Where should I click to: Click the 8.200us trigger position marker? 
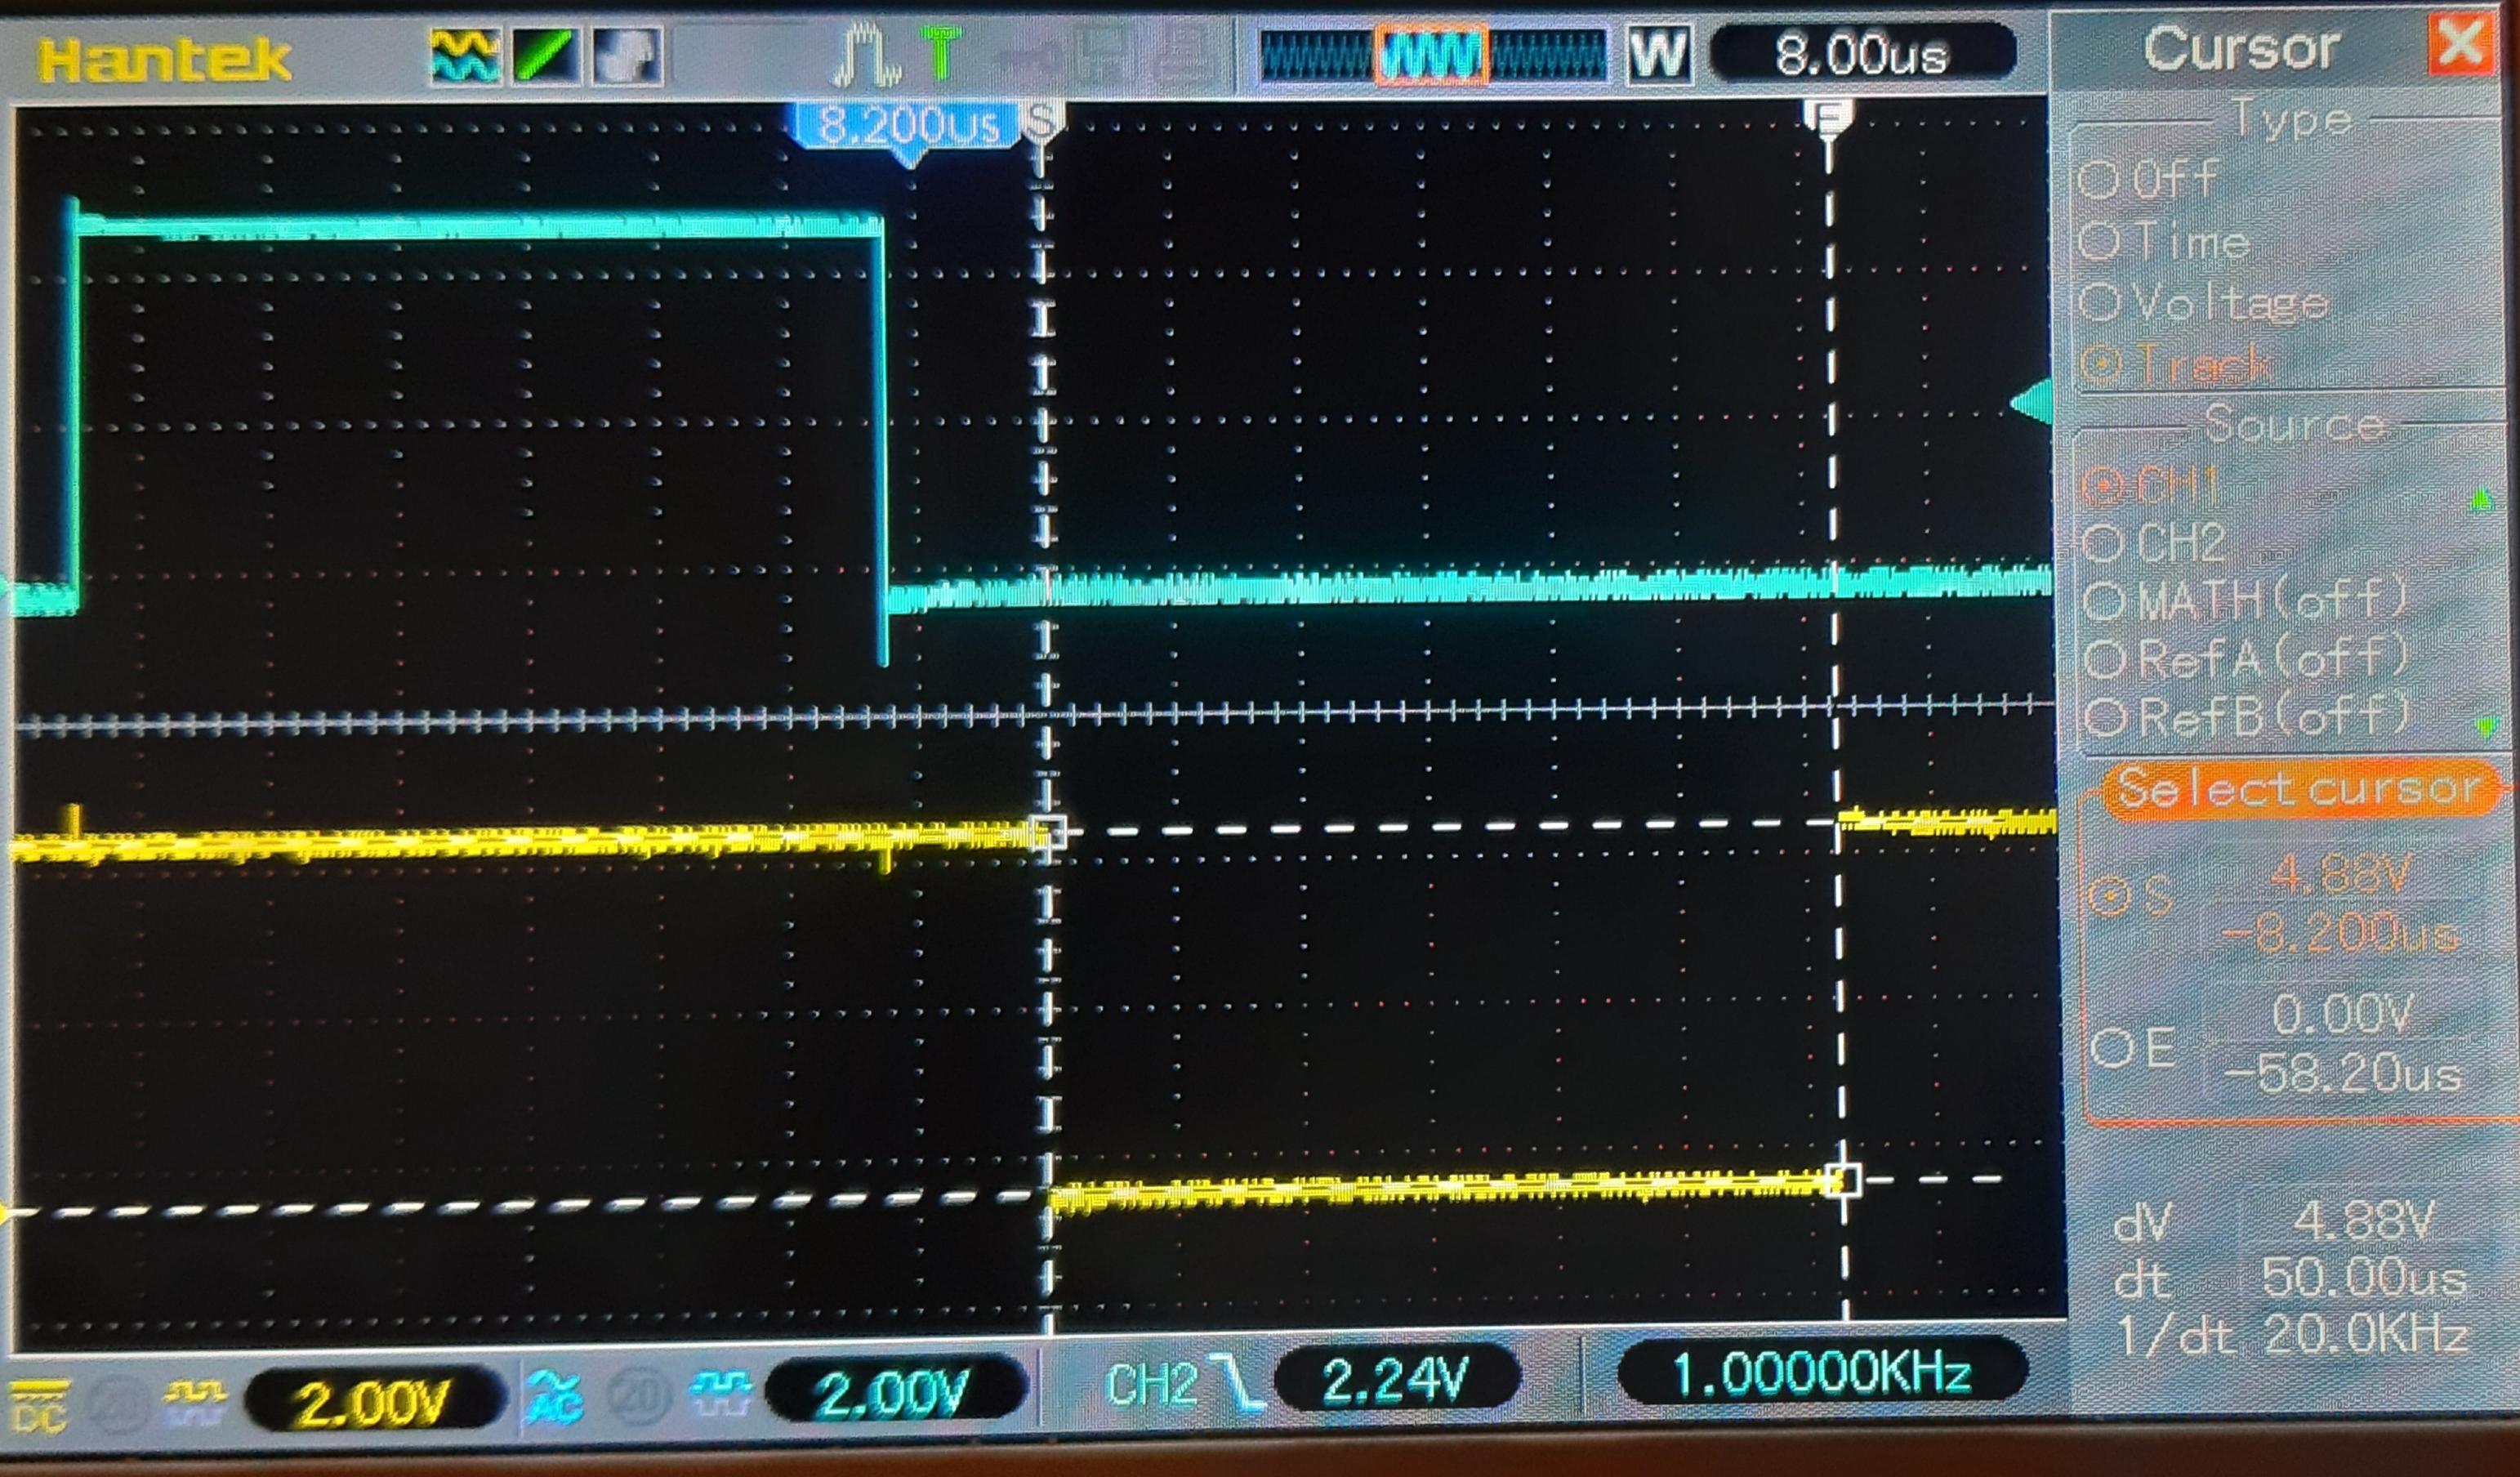click(908, 127)
